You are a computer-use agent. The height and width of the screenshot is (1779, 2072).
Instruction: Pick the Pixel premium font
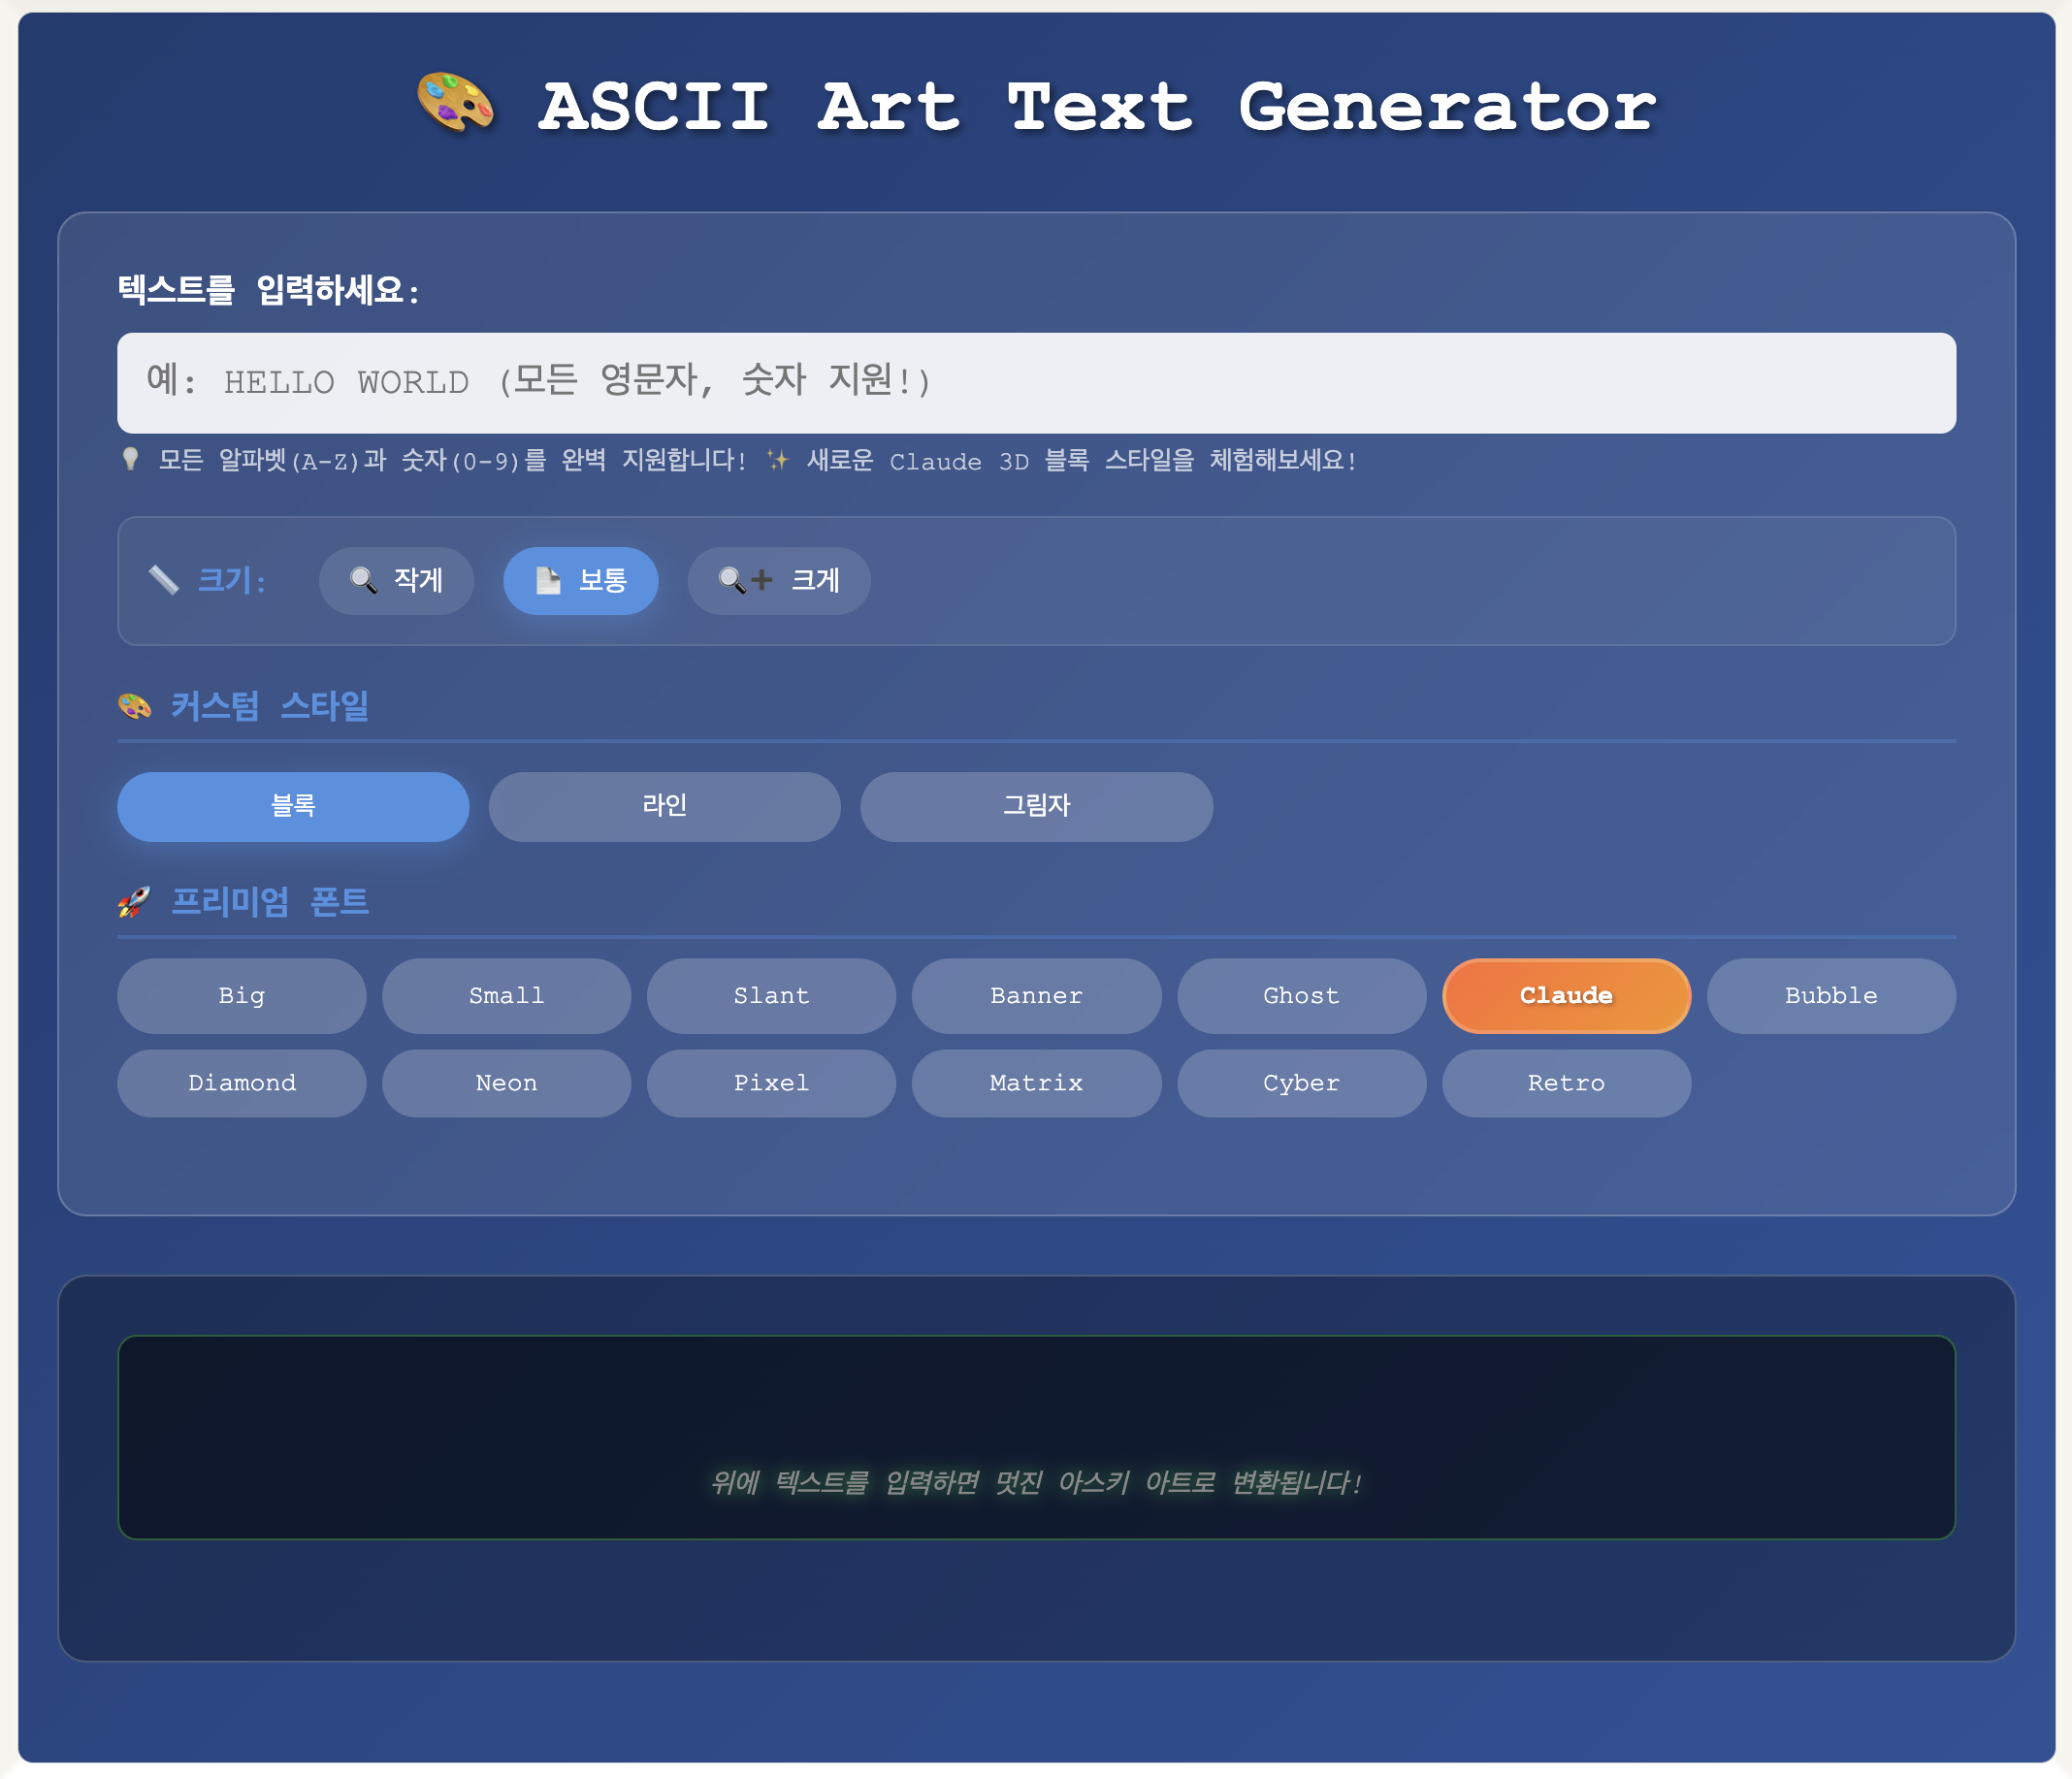(x=771, y=1083)
